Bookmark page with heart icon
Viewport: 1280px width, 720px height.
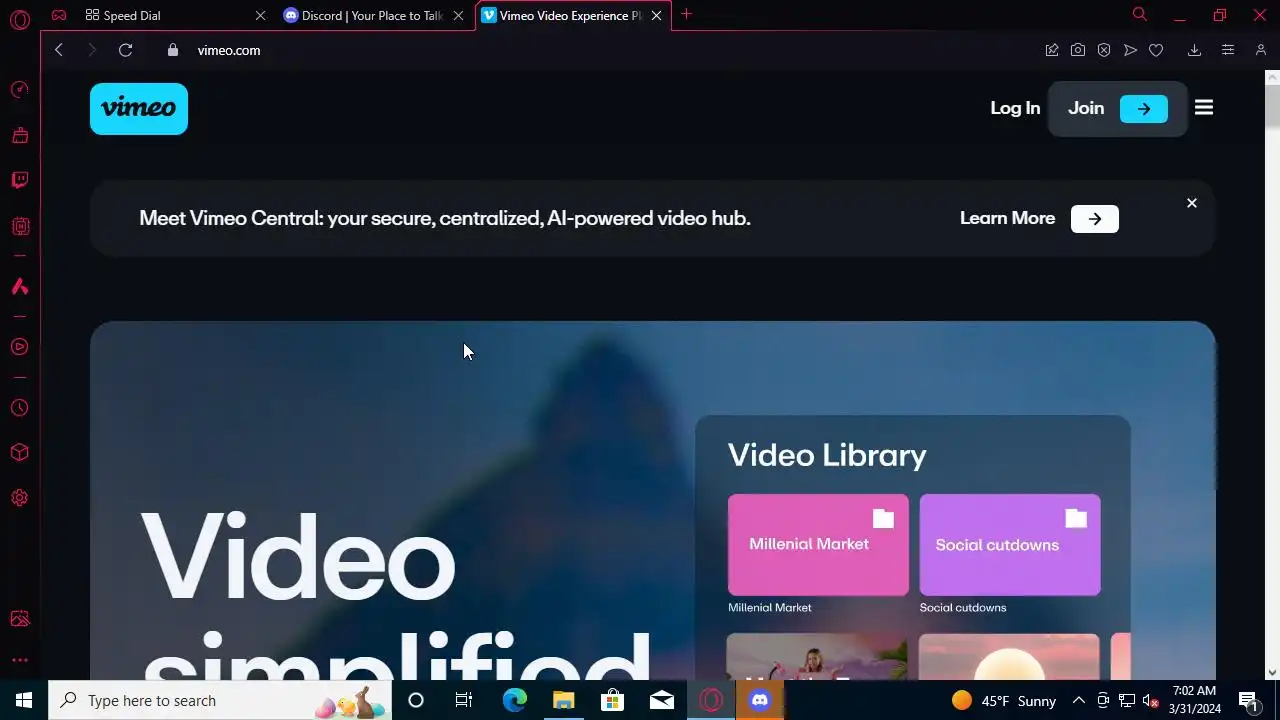click(x=1156, y=50)
